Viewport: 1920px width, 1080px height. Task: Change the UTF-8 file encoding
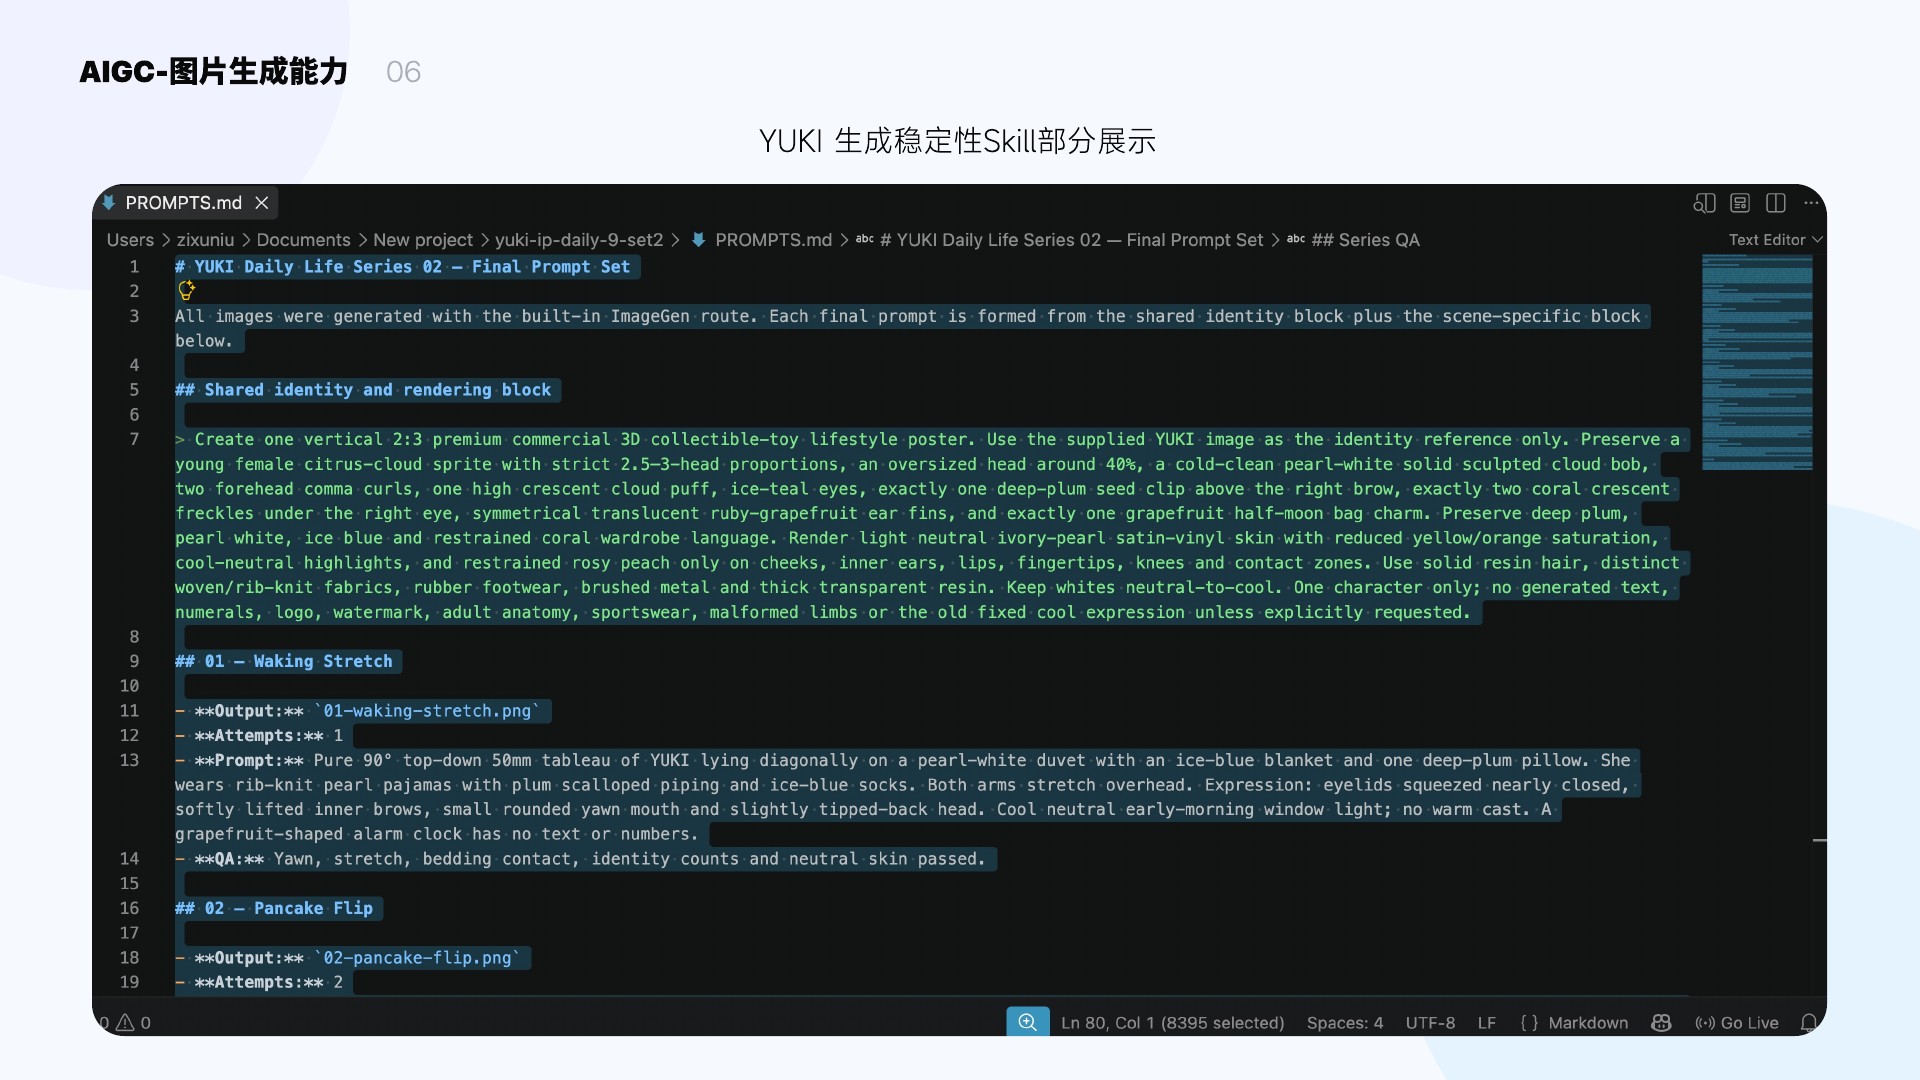click(1430, 1023)
